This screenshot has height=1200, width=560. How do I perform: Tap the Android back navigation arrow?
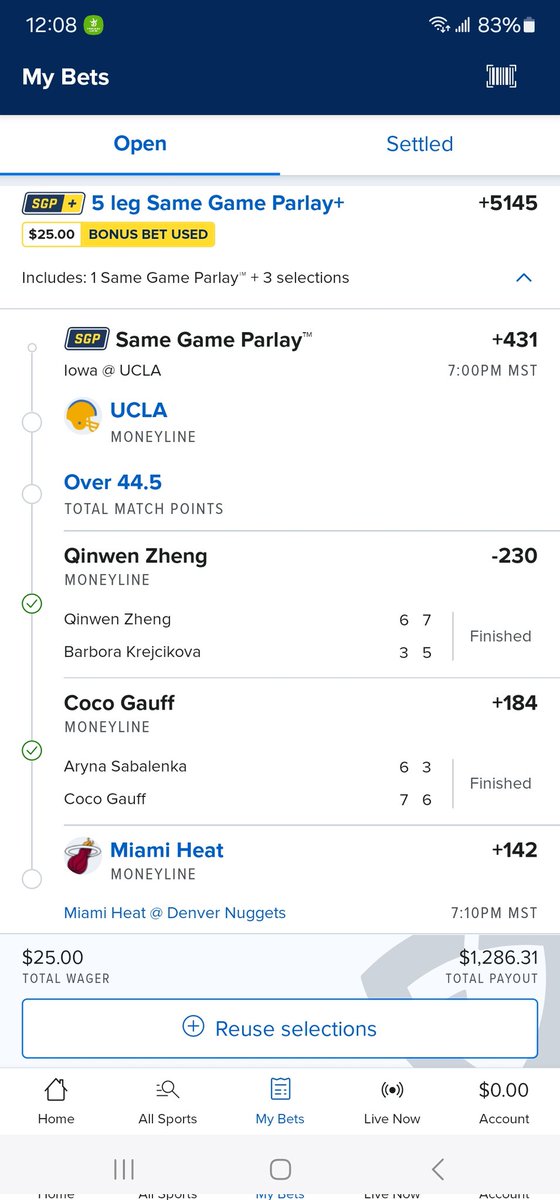pos(437,1168)
